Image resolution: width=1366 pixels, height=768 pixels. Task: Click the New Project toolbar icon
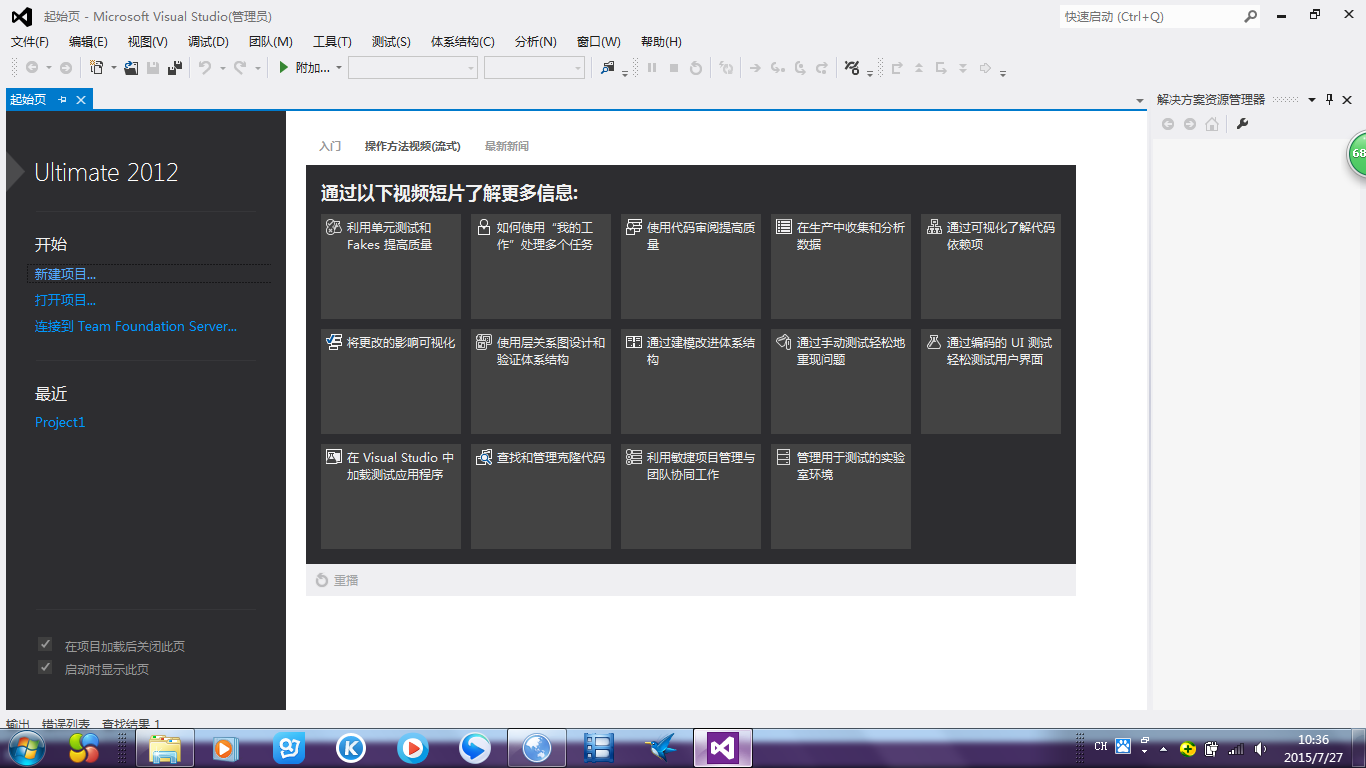[96, 68]
